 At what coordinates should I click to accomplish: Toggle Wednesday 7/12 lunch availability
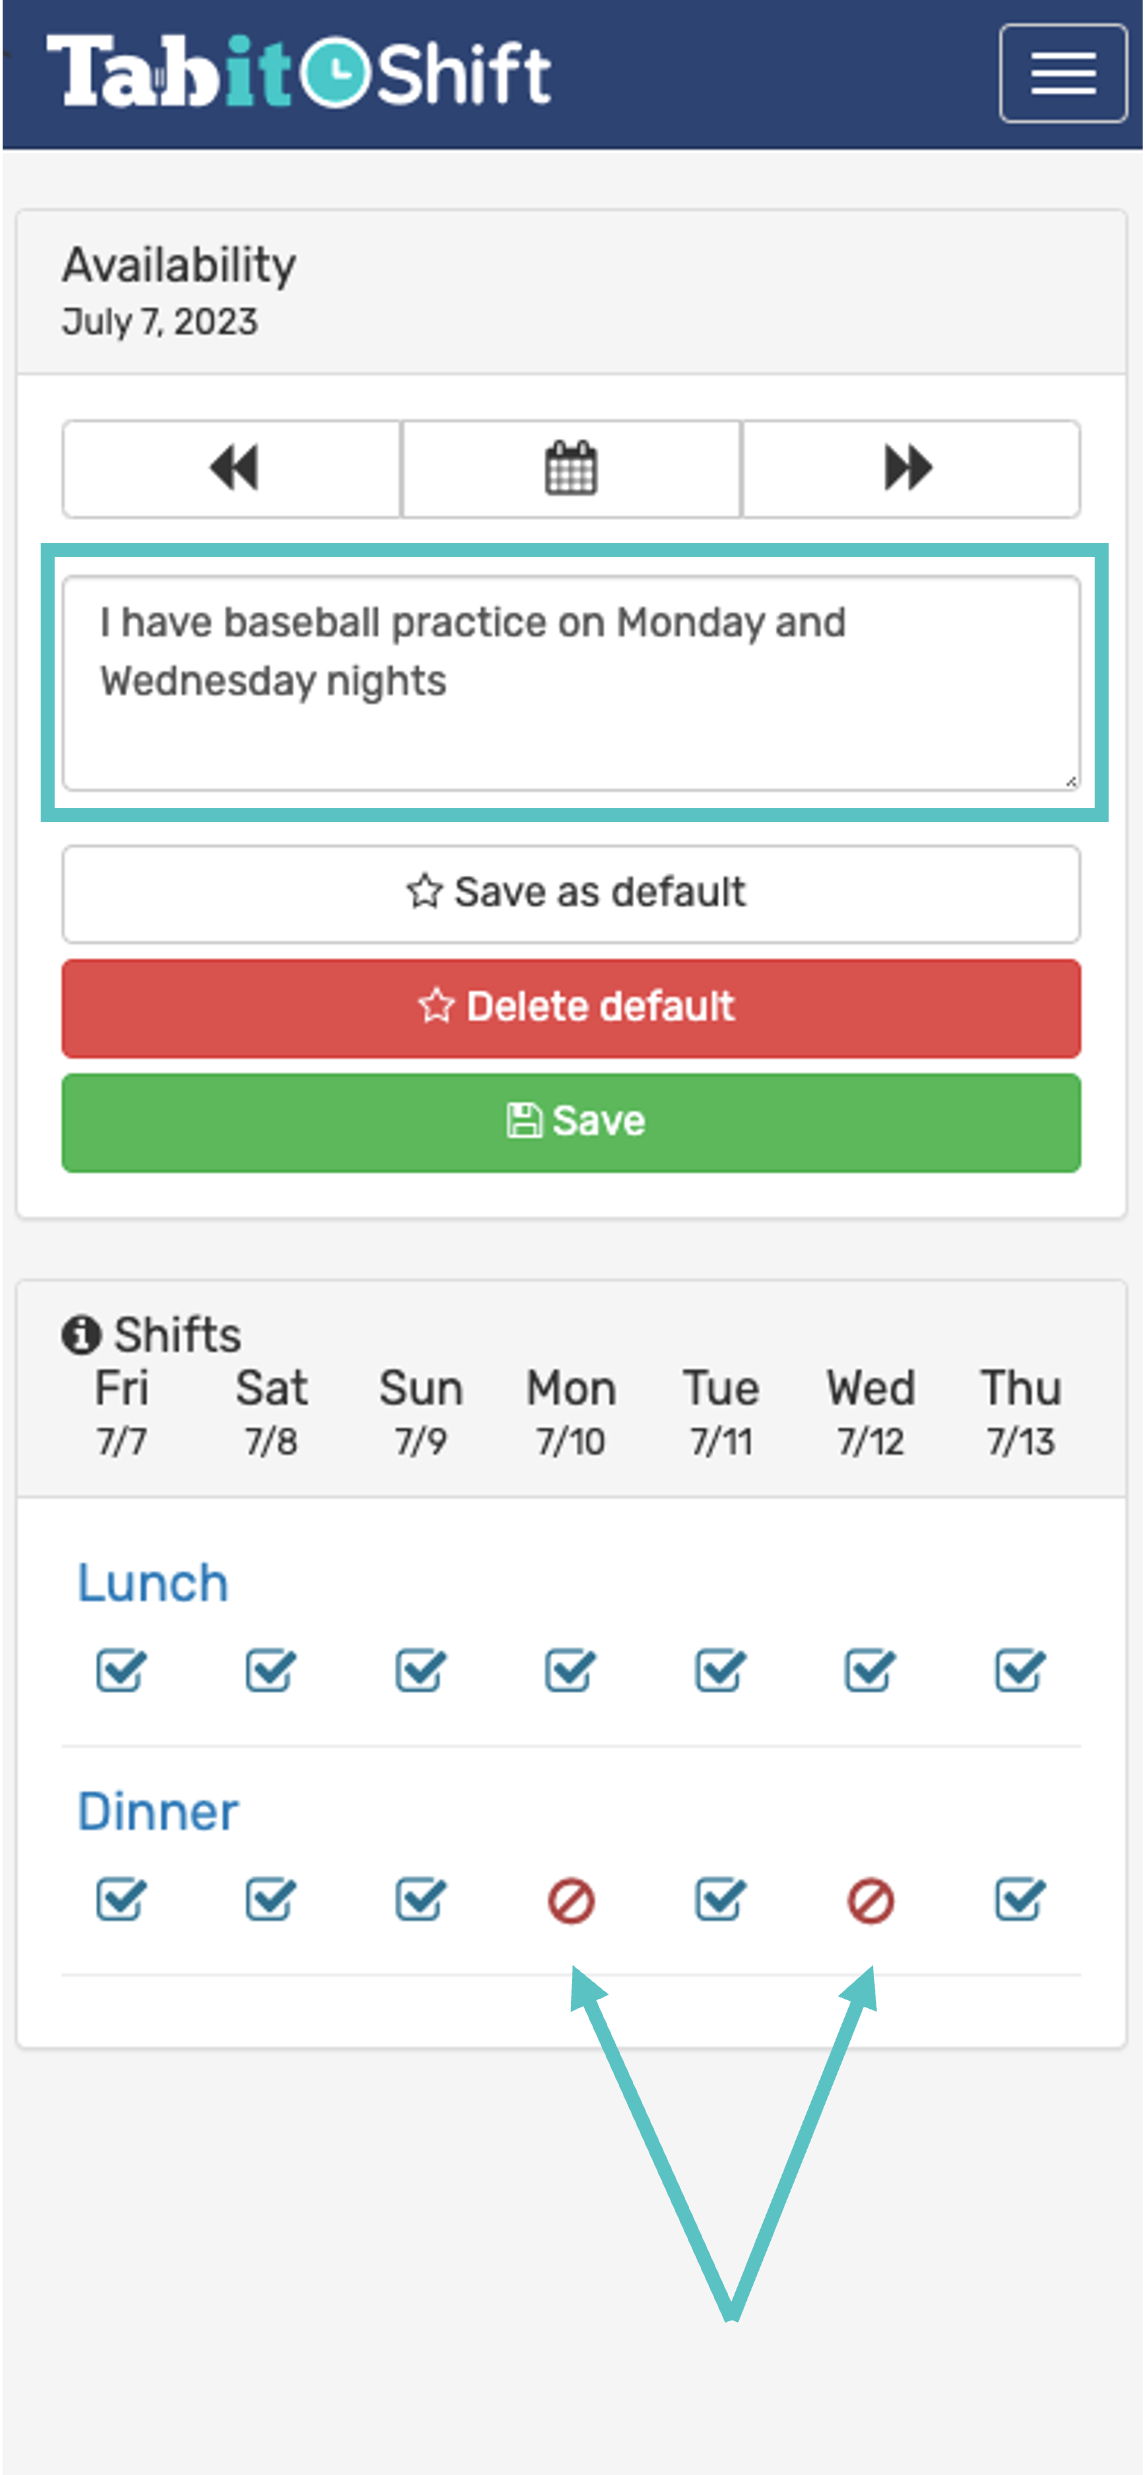[x=870, y=1670]
